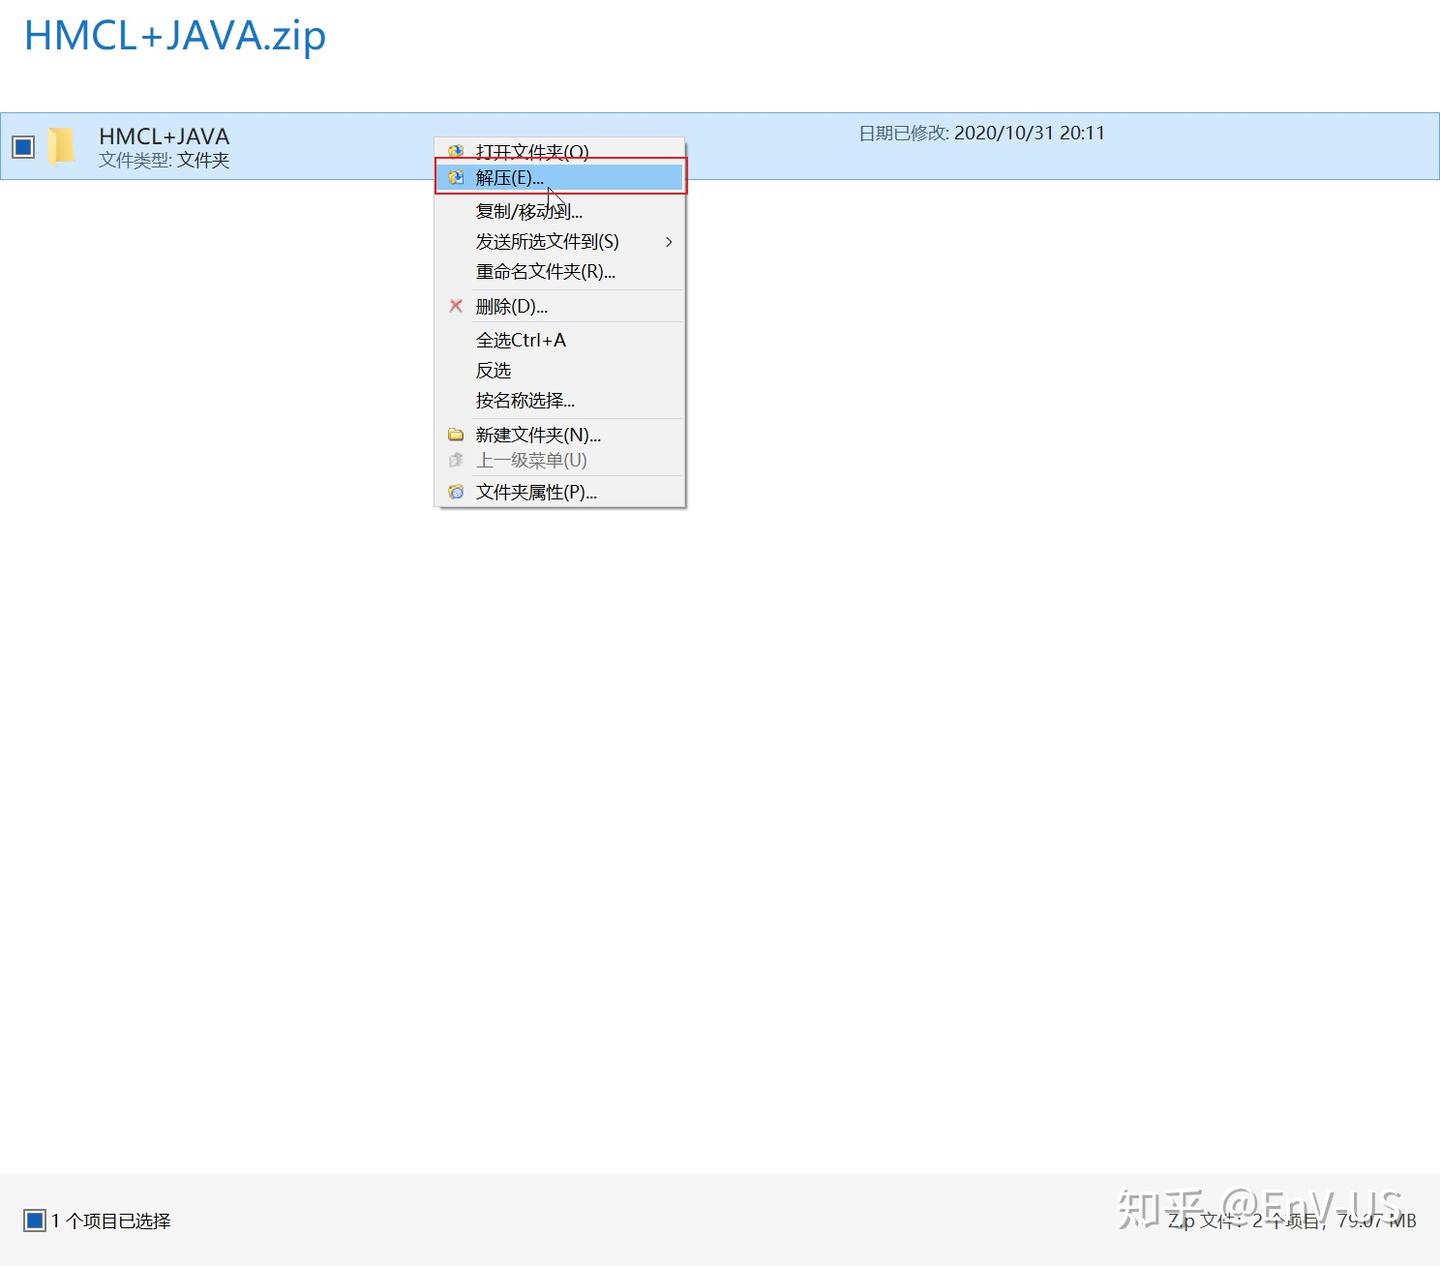Toggle the status bar selection checkbox

35,1221
